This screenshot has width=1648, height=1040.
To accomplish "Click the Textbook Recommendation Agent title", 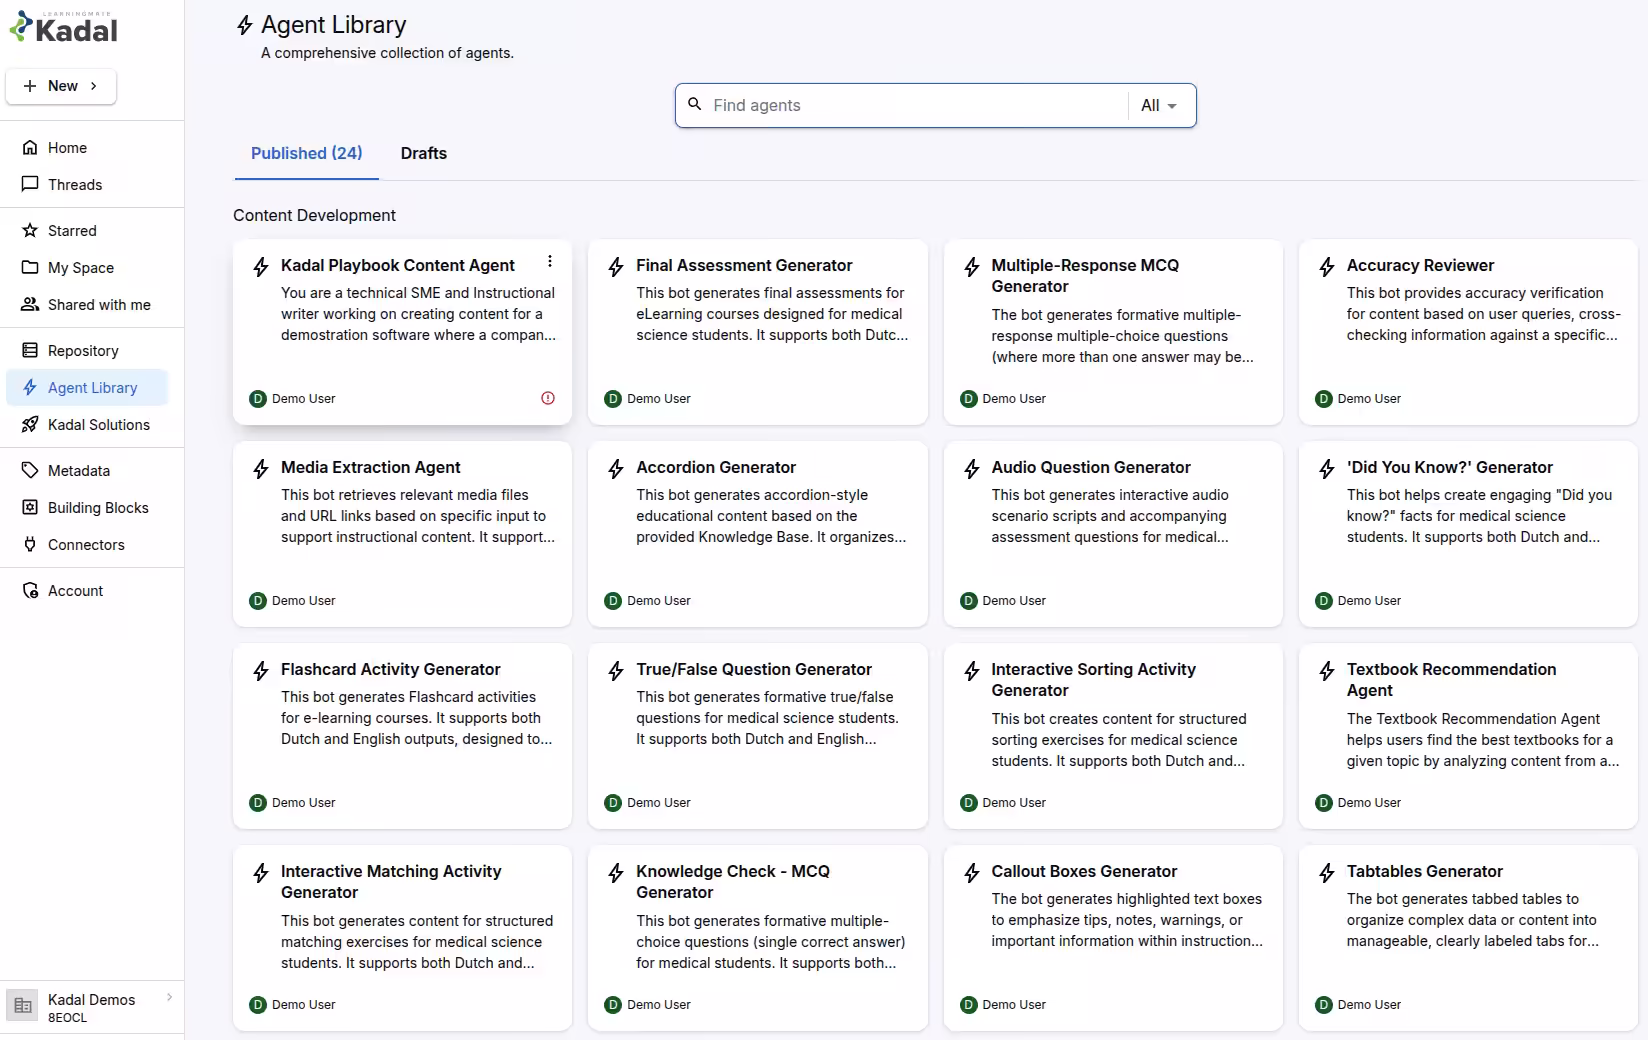I will click(1451, 680).
